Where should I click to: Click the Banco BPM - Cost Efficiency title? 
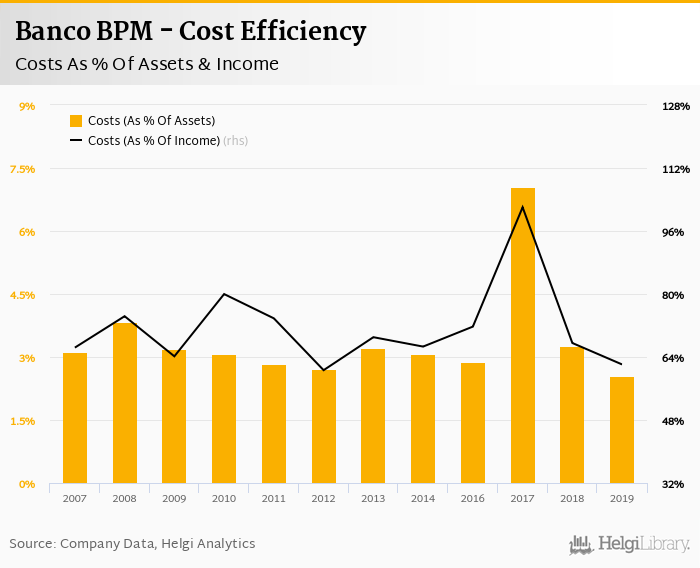tap(191, 31)
